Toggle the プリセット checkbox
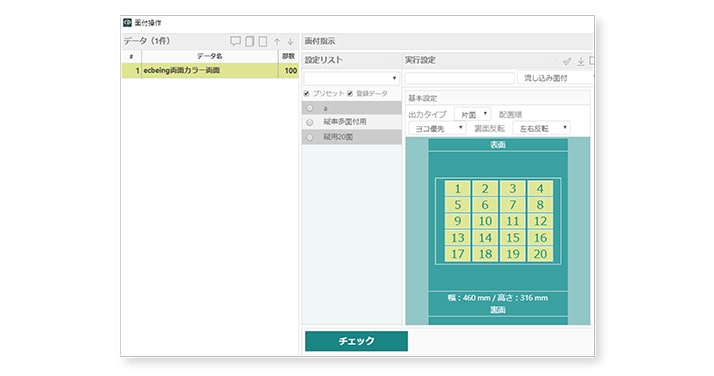 click(306, 93)
